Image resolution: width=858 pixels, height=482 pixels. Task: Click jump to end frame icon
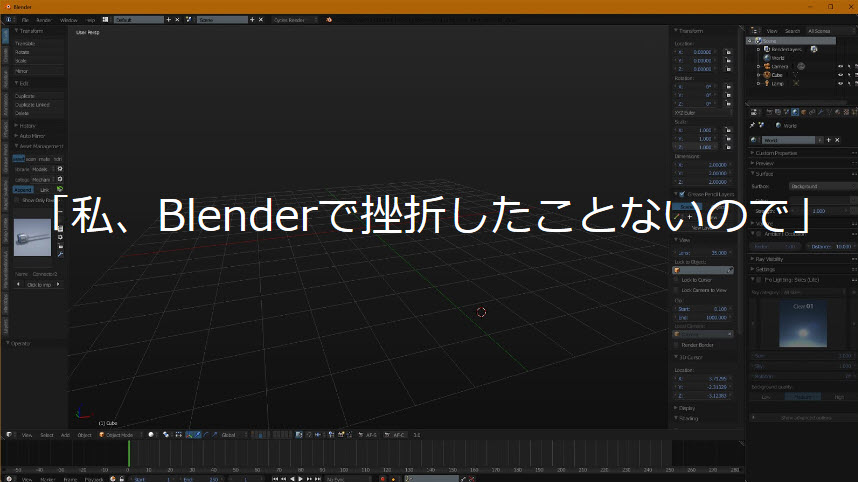tap(318, 479)
